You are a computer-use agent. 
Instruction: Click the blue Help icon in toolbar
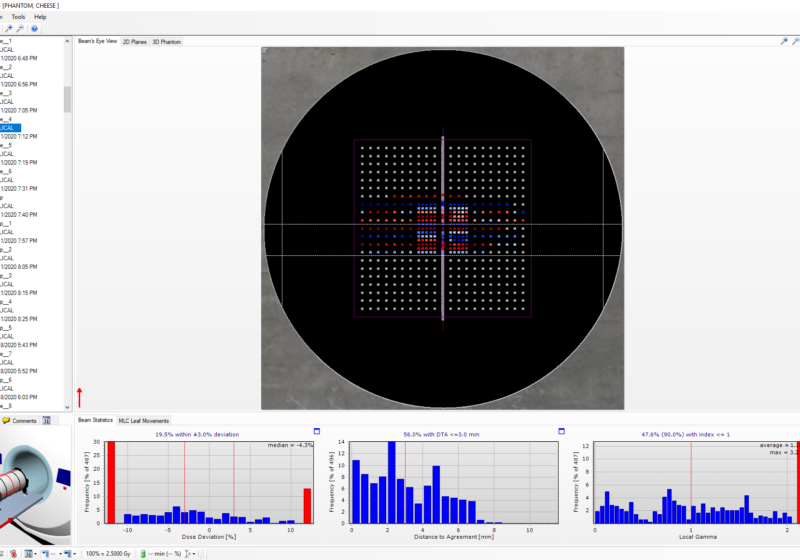(x=34, y=29)
